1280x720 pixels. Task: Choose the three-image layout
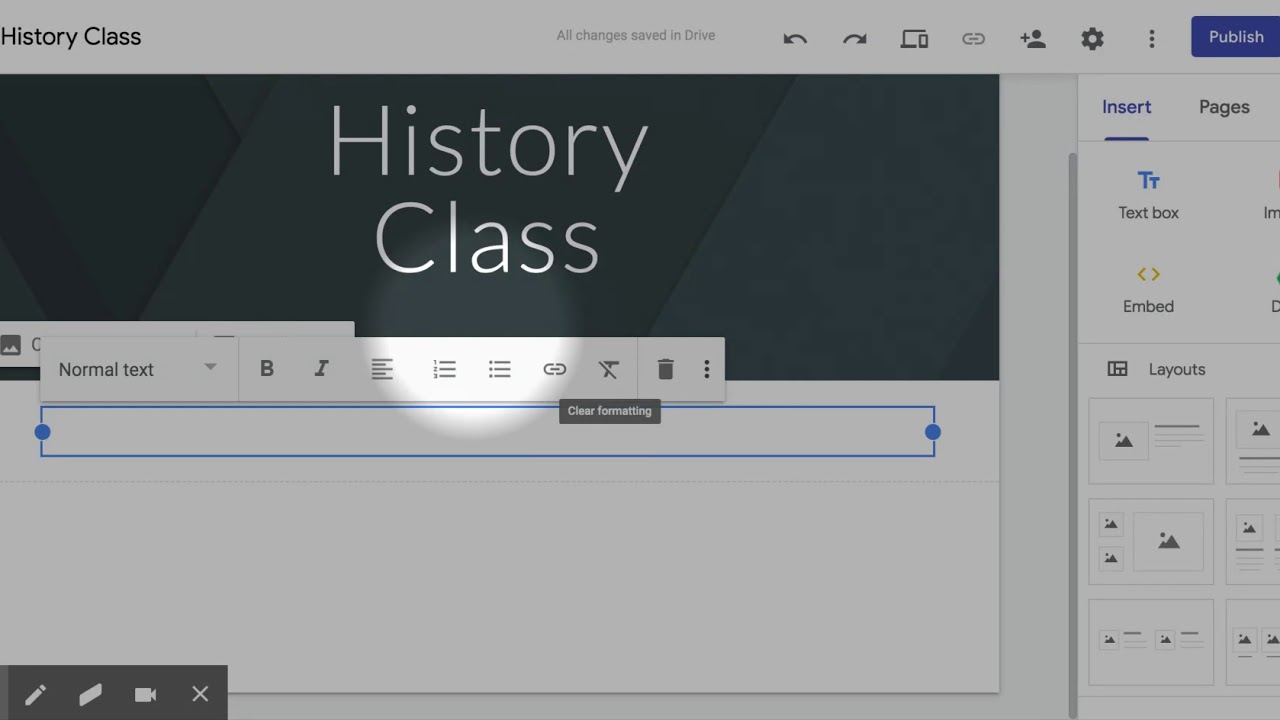(x=1151, y=541)
